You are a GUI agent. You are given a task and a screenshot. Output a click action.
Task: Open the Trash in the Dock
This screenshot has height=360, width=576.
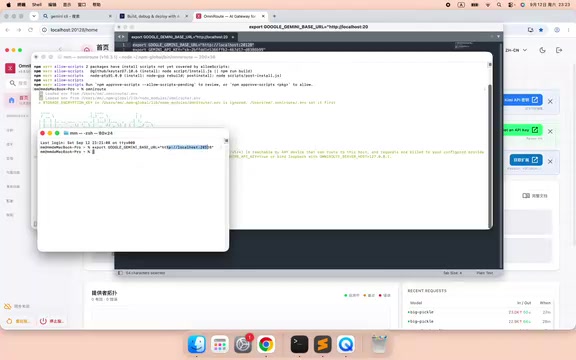tap(379, 344)
